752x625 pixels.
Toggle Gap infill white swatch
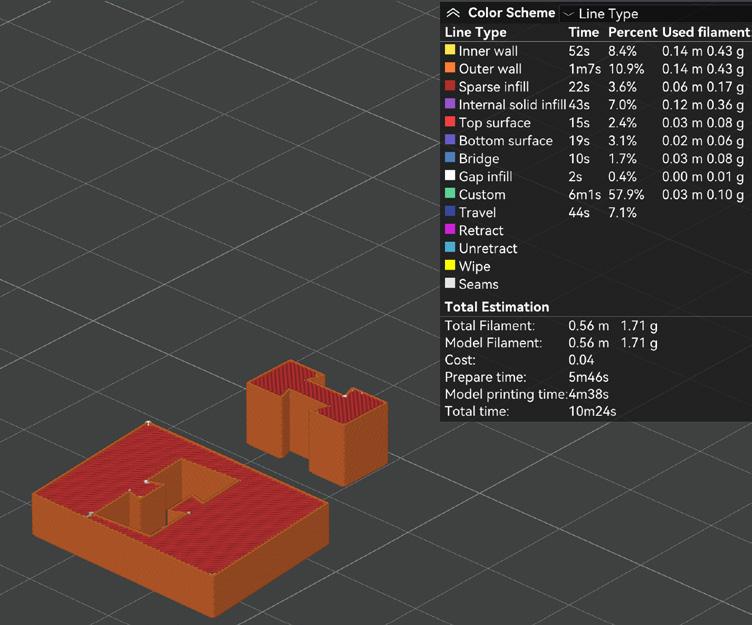click(449, 175)
